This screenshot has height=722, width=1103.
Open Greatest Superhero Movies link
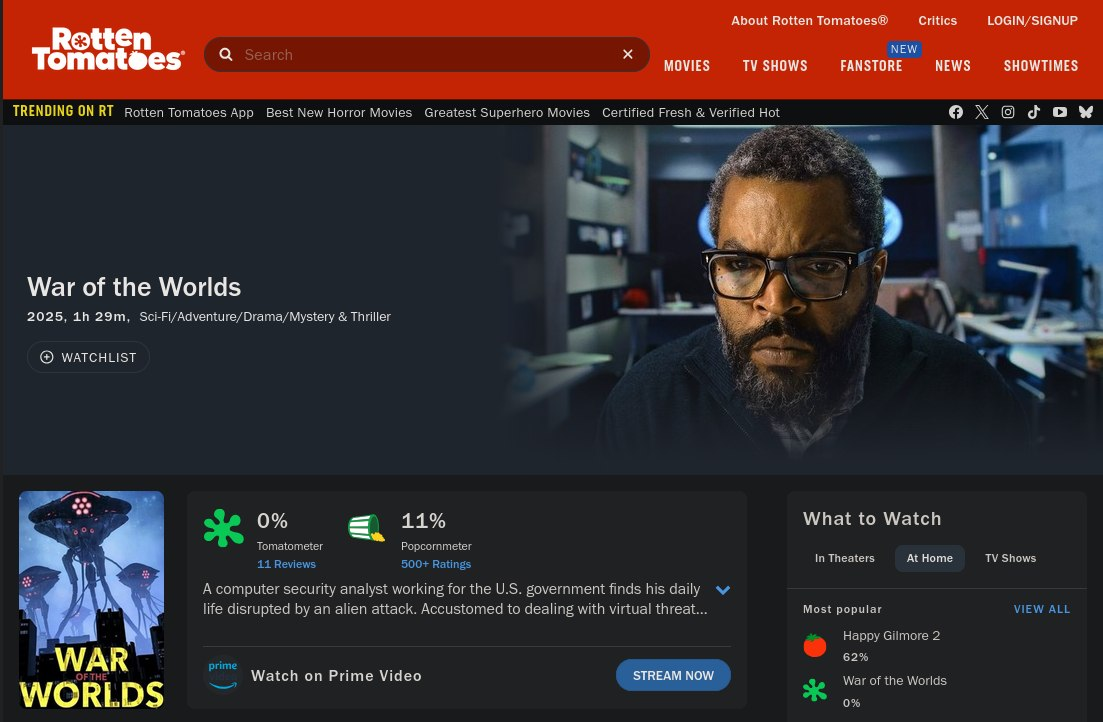click(x=506, y=113)
